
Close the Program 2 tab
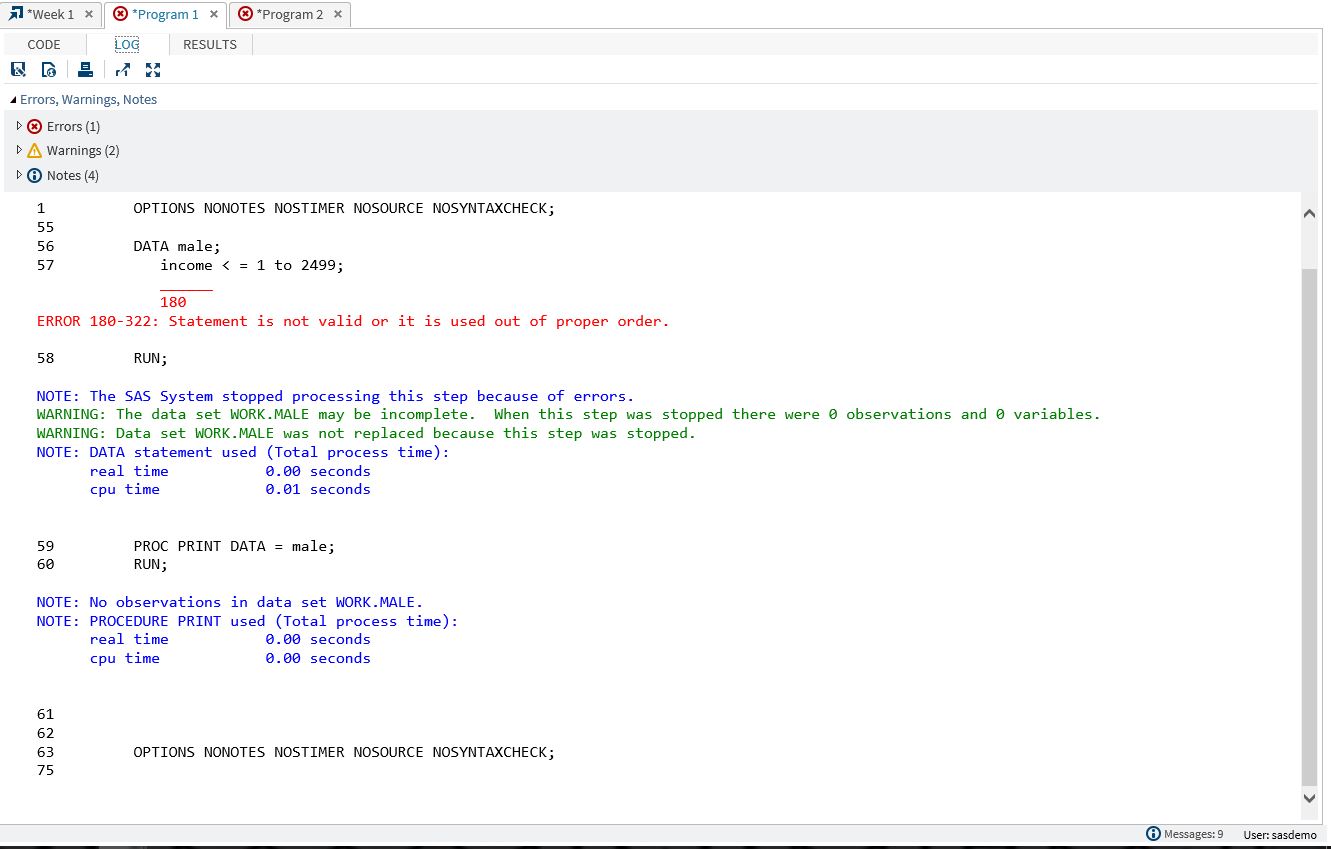[338, 14]
